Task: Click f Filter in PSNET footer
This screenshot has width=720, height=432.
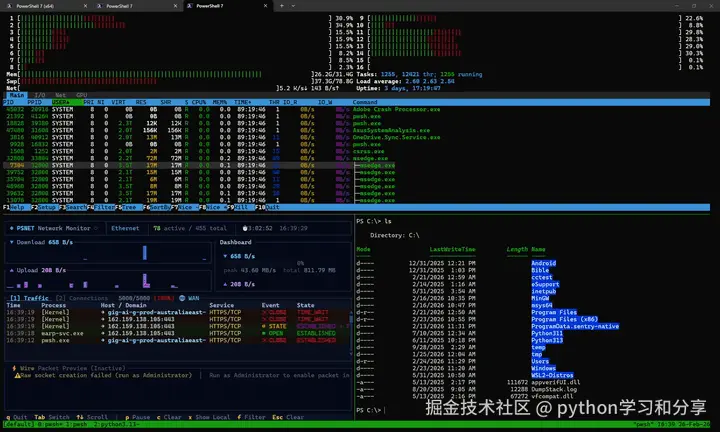Action: click(251, 417)
